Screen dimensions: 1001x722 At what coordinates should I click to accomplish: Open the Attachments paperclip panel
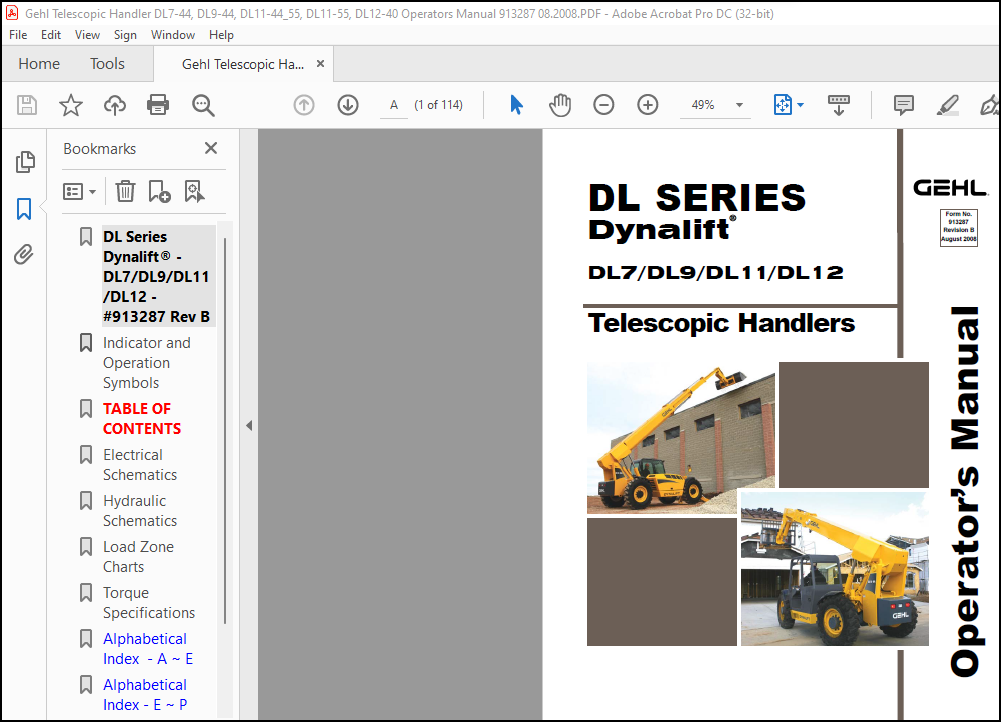coord(24,255)
